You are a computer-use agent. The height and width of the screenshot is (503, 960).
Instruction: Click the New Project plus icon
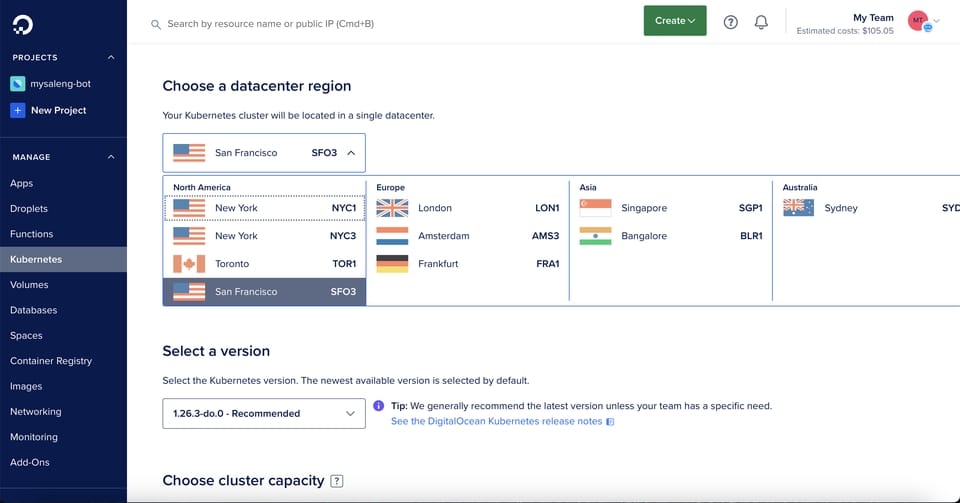[18, 111]
